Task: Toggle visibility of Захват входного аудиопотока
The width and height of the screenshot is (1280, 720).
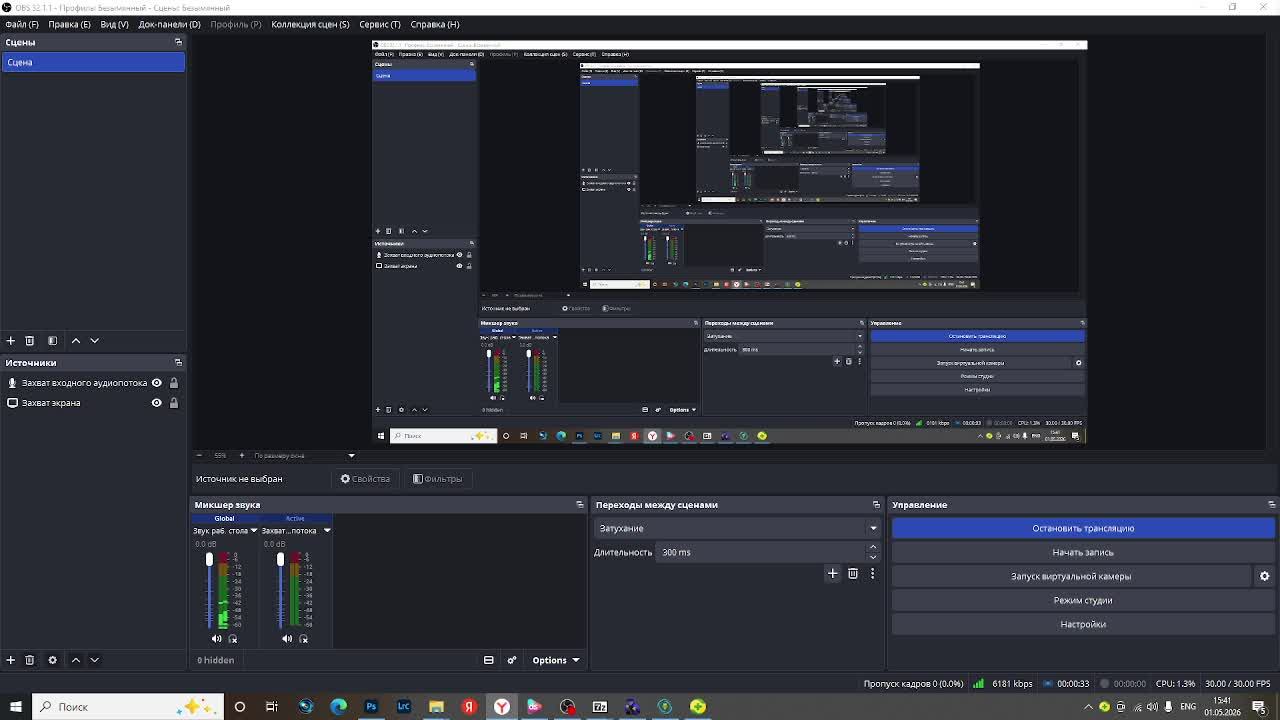Action: coord(156,383)
